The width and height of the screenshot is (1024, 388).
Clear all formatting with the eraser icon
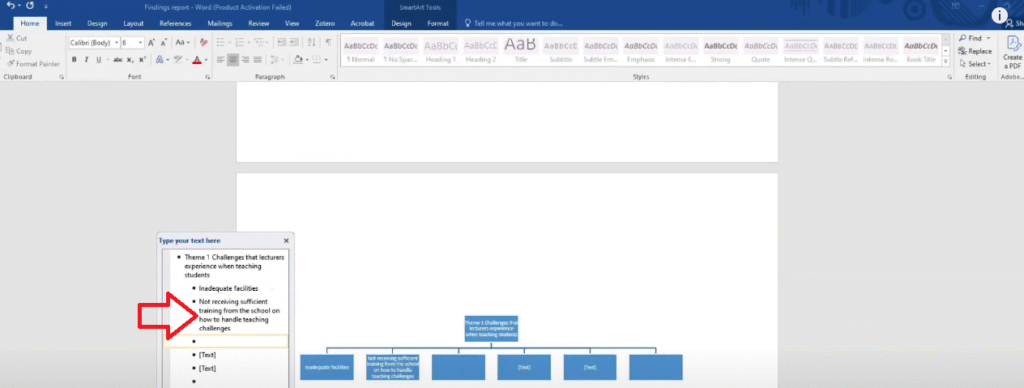[204, 42]
